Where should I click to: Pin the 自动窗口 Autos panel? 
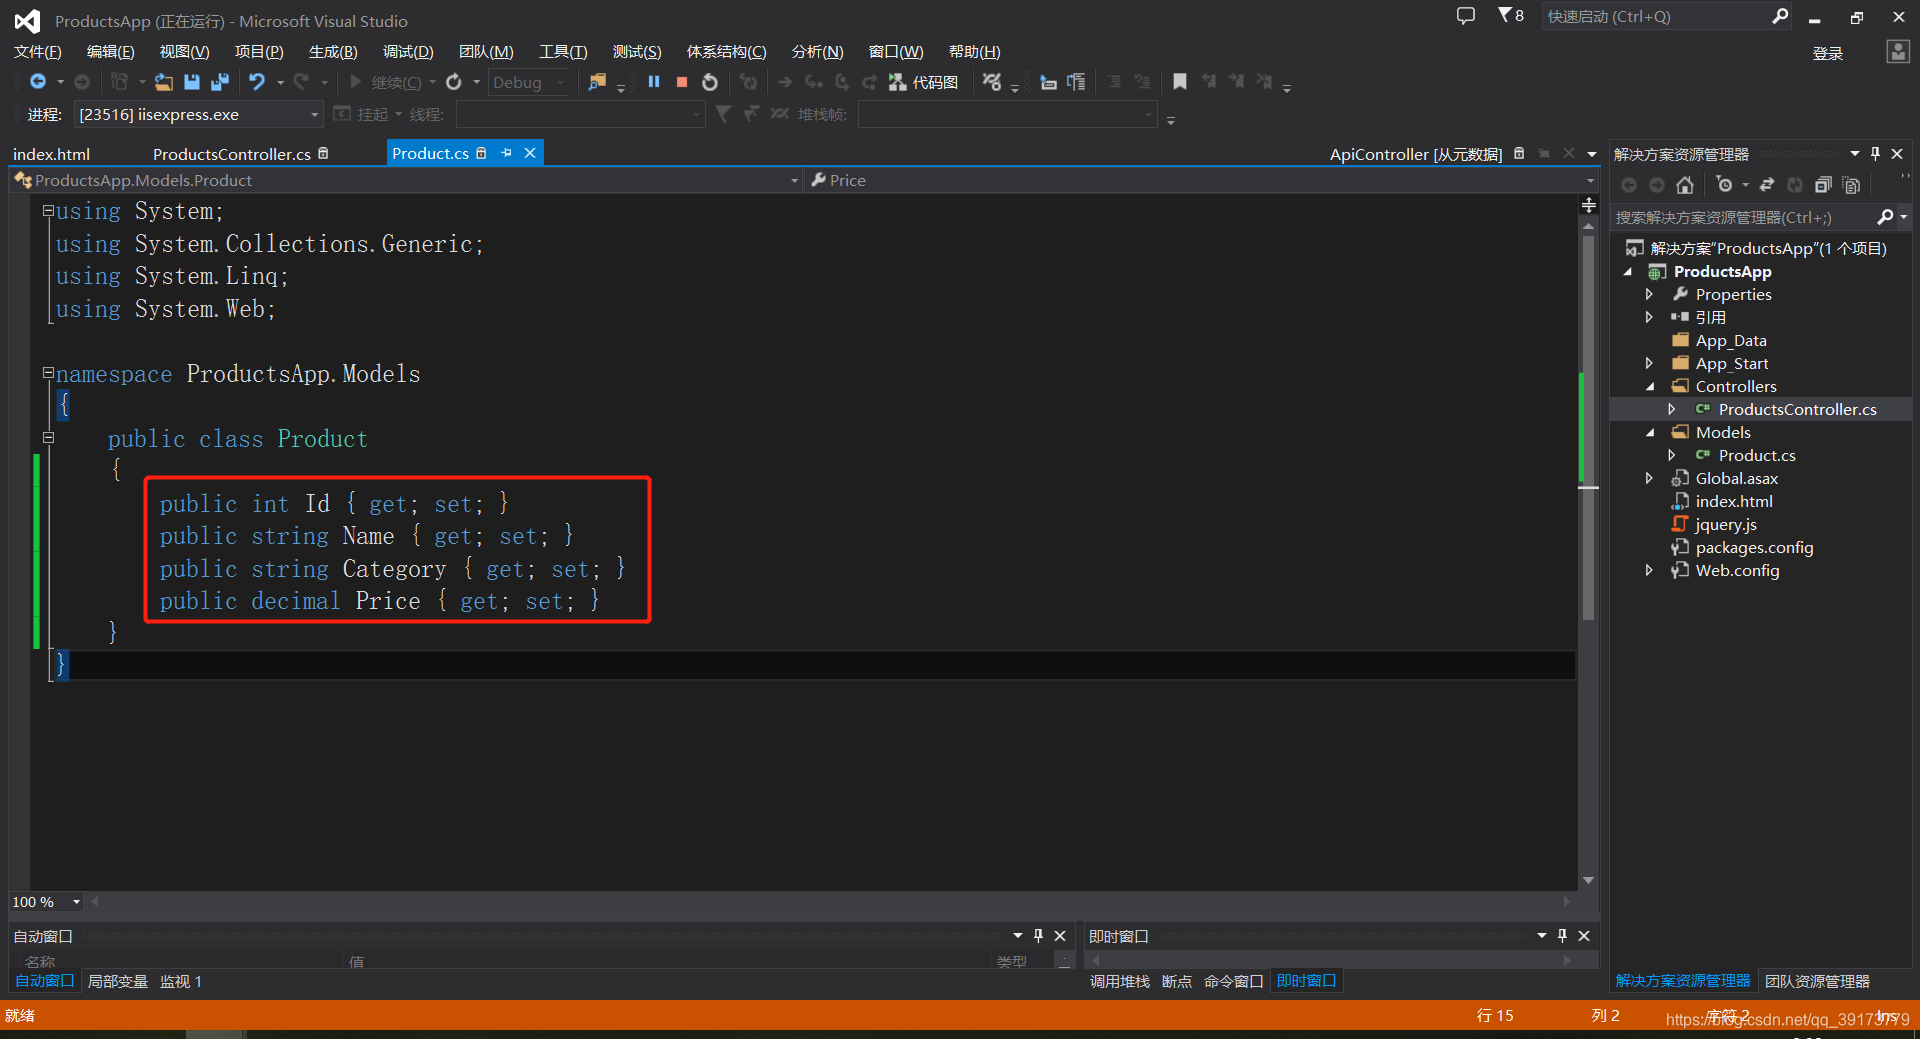pos(1038,936)
